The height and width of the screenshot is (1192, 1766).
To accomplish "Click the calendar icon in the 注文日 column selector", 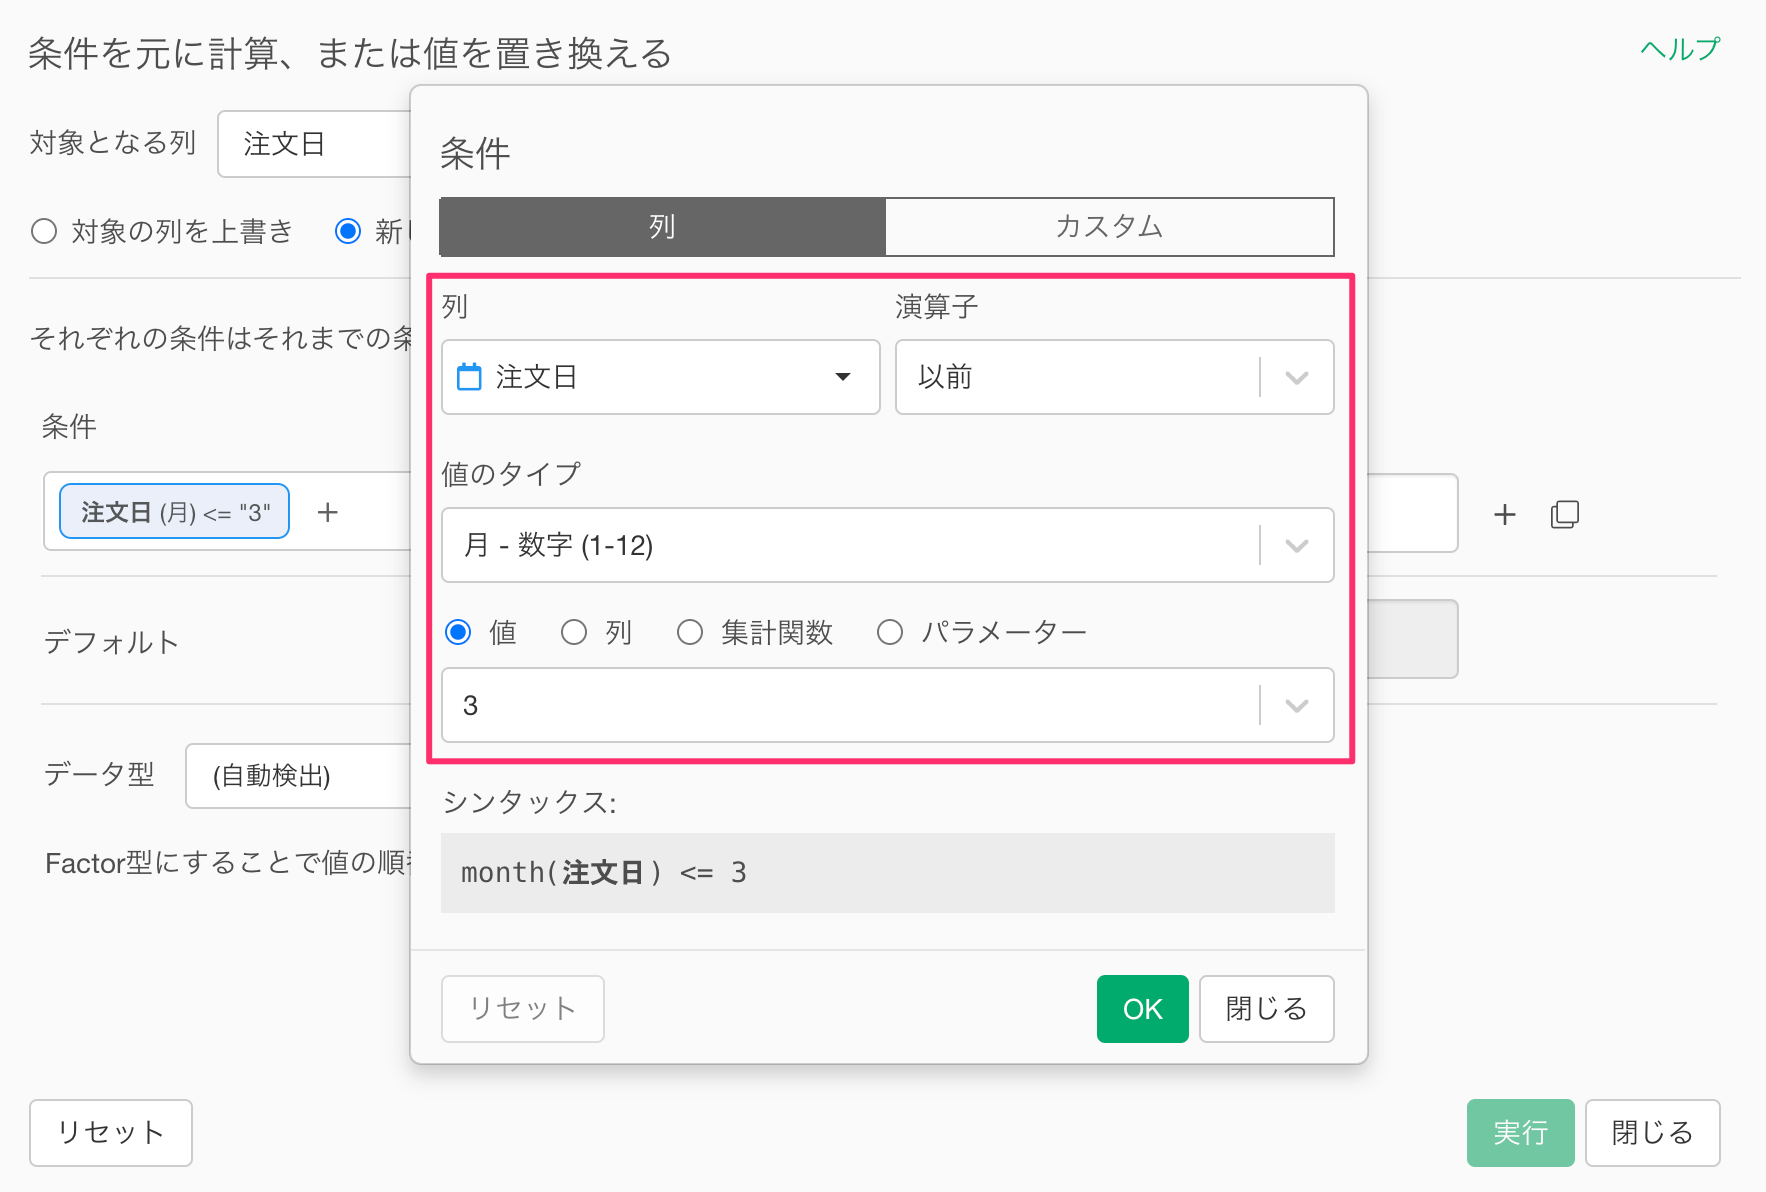I will (469, 377).
